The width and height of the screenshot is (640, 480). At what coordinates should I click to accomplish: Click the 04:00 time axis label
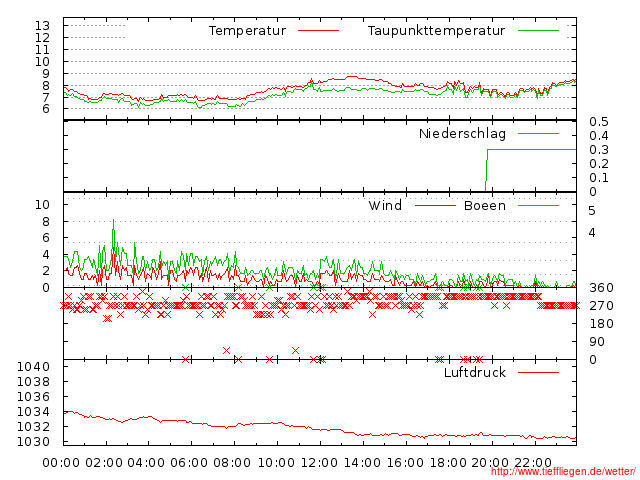point(147,463)
